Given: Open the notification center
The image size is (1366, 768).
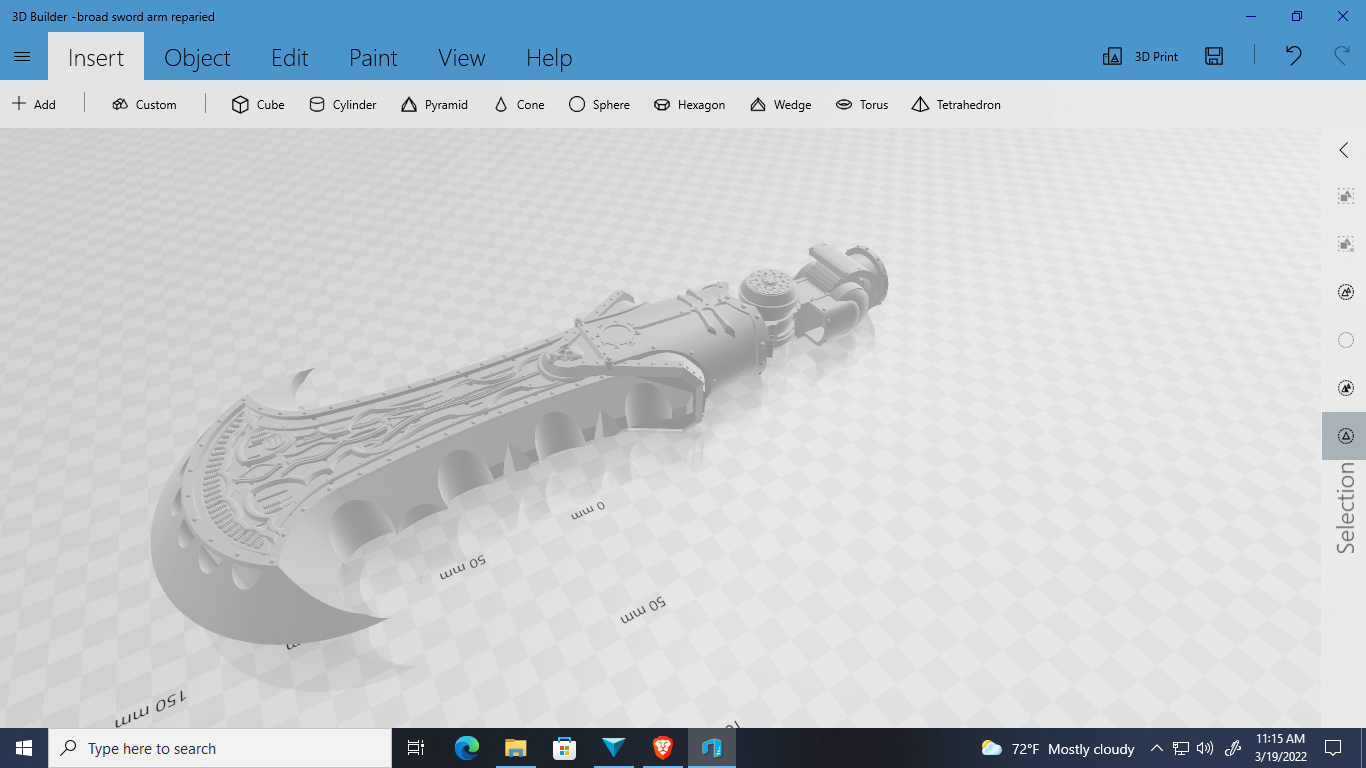Looking at the screenshot, I should coord(1333,748).
